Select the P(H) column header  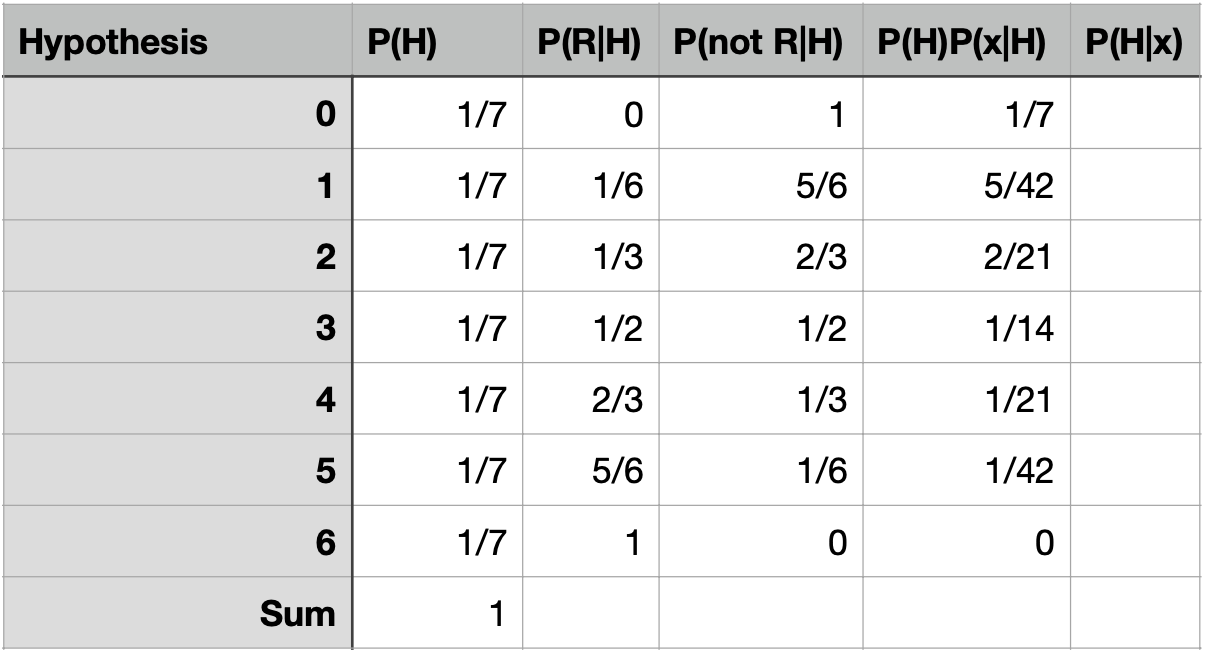pos(437,42)
